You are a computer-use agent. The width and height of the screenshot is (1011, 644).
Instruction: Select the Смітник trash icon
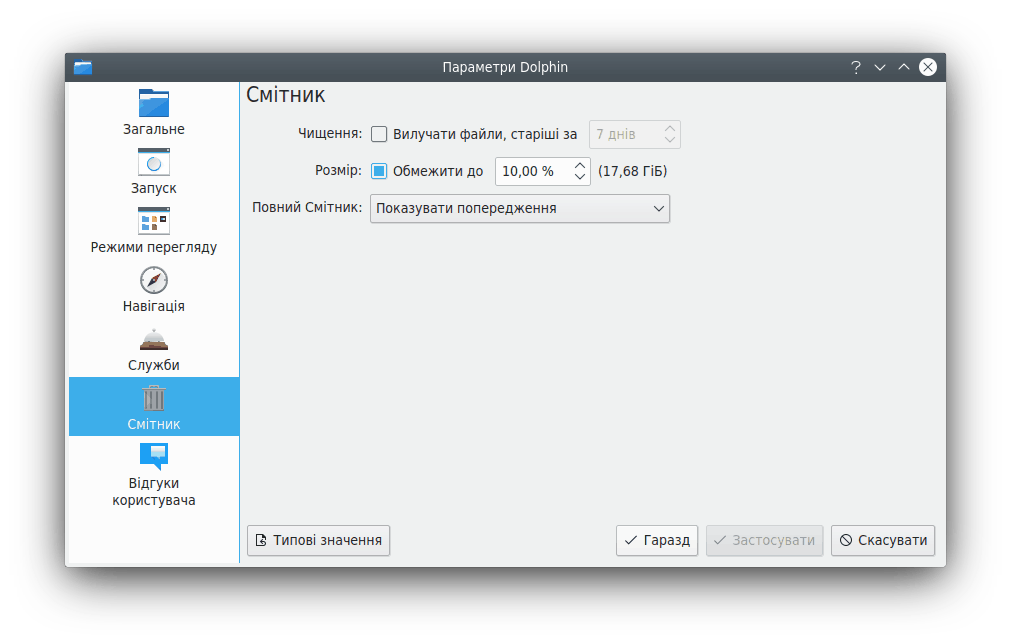coord(154,398)
